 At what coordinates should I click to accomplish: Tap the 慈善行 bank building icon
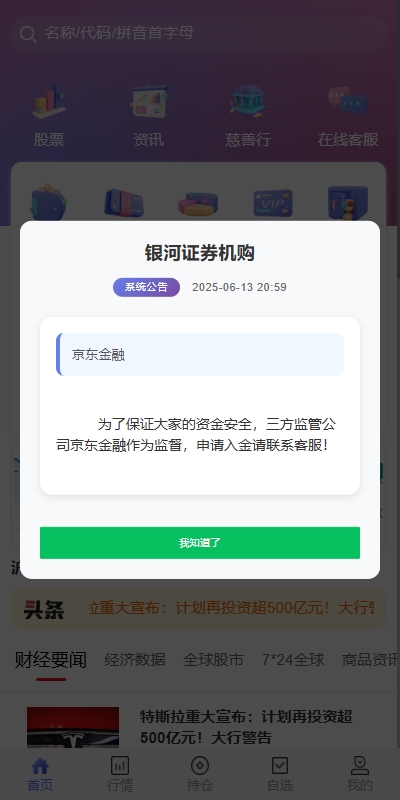pyautogui.click(x=248, y=101)
